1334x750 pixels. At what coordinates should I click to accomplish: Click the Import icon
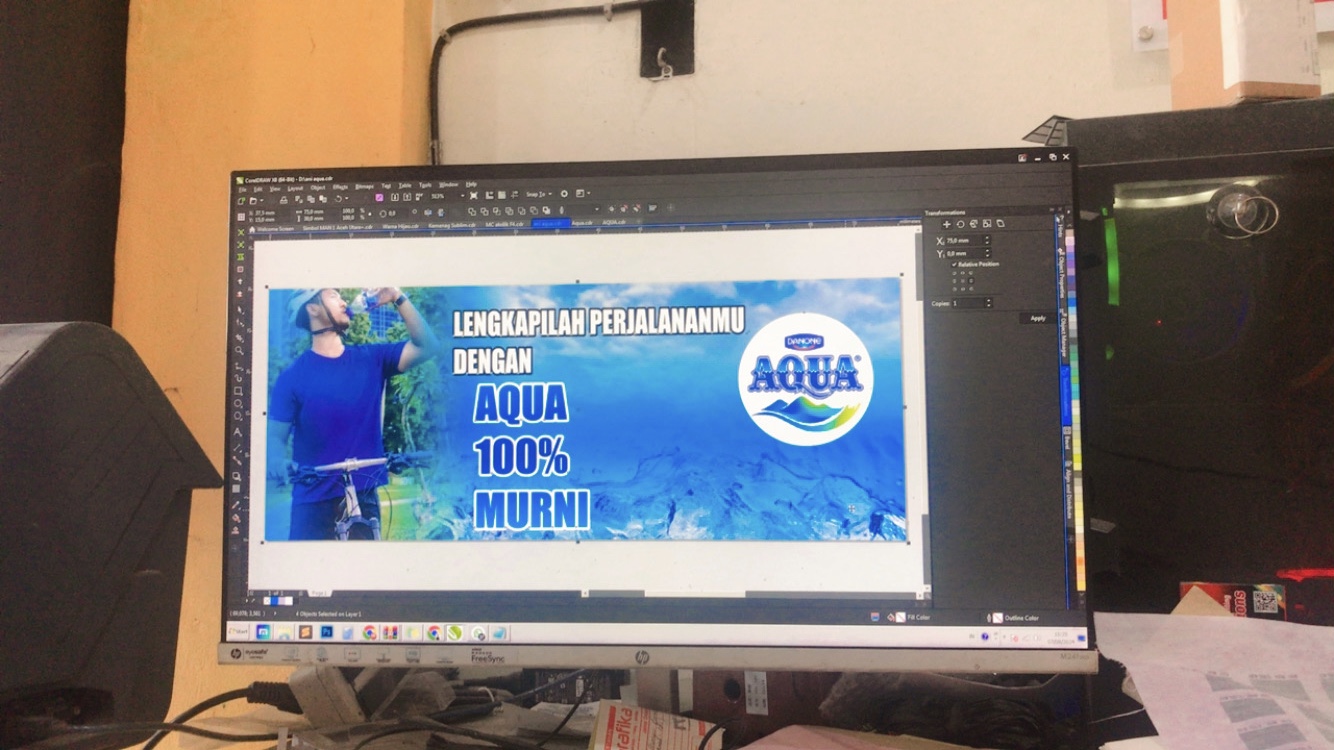point(394,198)
